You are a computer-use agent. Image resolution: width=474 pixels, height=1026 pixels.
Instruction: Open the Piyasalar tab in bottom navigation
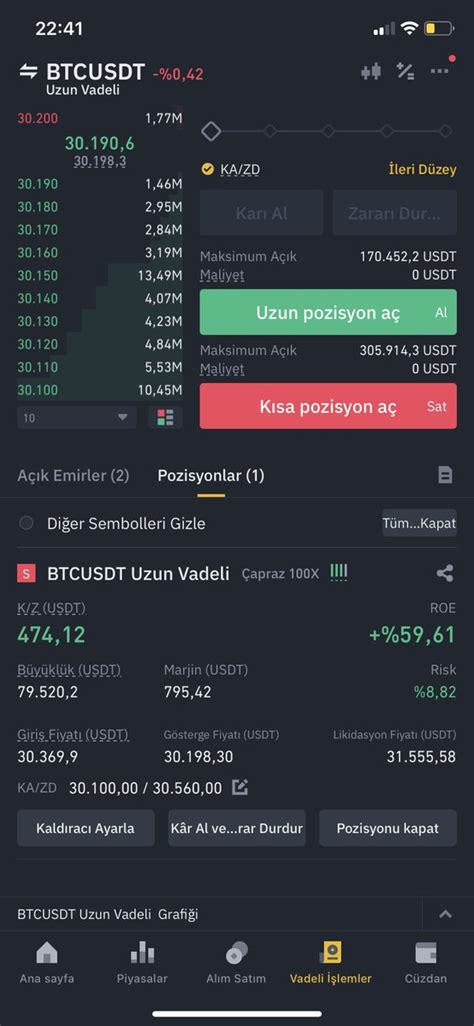click(x=142, y=963)
